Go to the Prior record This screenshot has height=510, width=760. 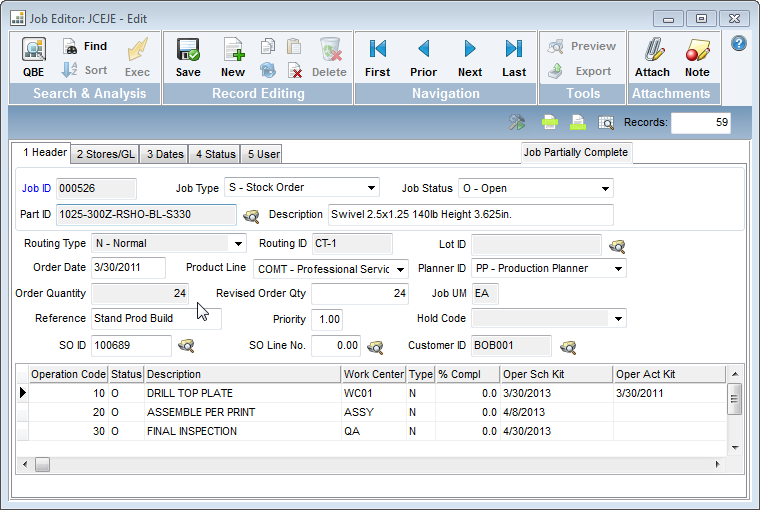coord(424,58)
